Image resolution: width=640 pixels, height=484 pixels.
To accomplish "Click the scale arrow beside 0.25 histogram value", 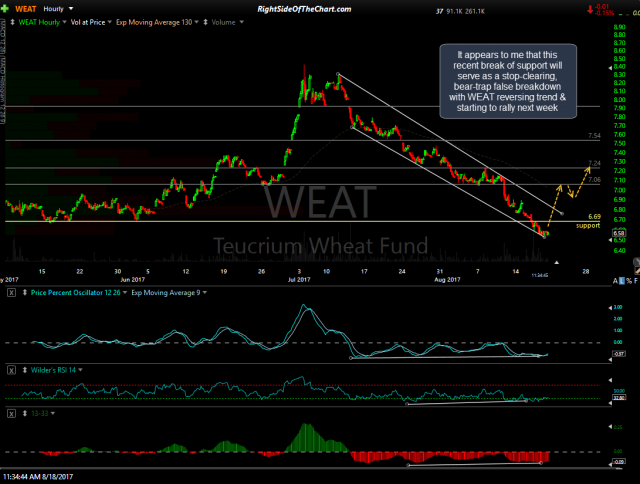I will click(x=610, y=427).
